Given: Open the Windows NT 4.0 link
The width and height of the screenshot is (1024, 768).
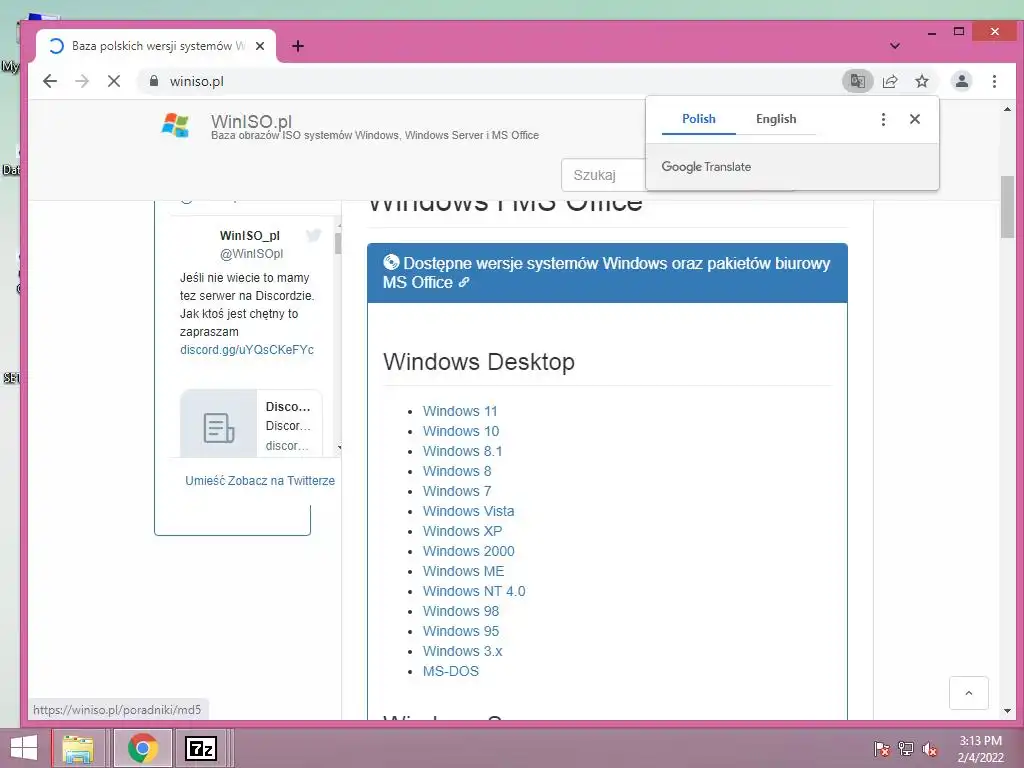Looking at the screenshot, I should [x=474, y=591].
